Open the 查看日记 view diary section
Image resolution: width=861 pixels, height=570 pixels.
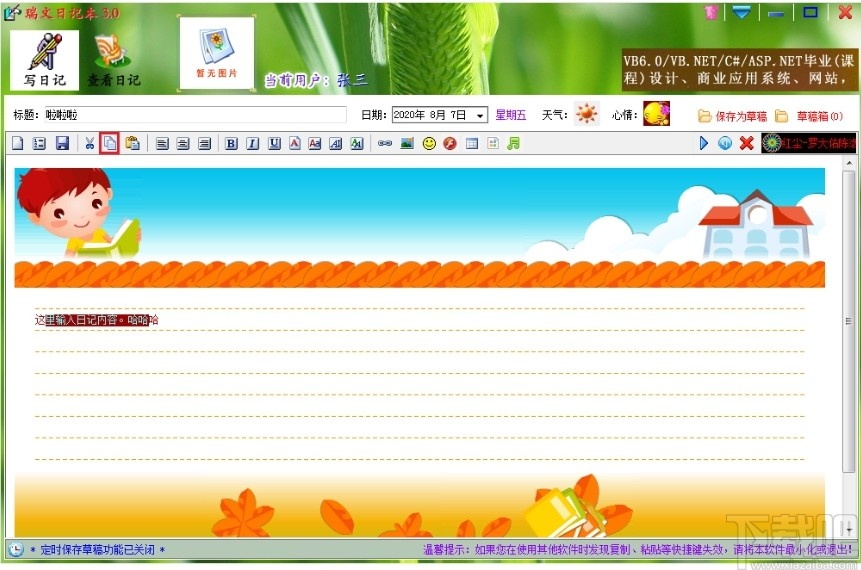(x=114, y=60)
